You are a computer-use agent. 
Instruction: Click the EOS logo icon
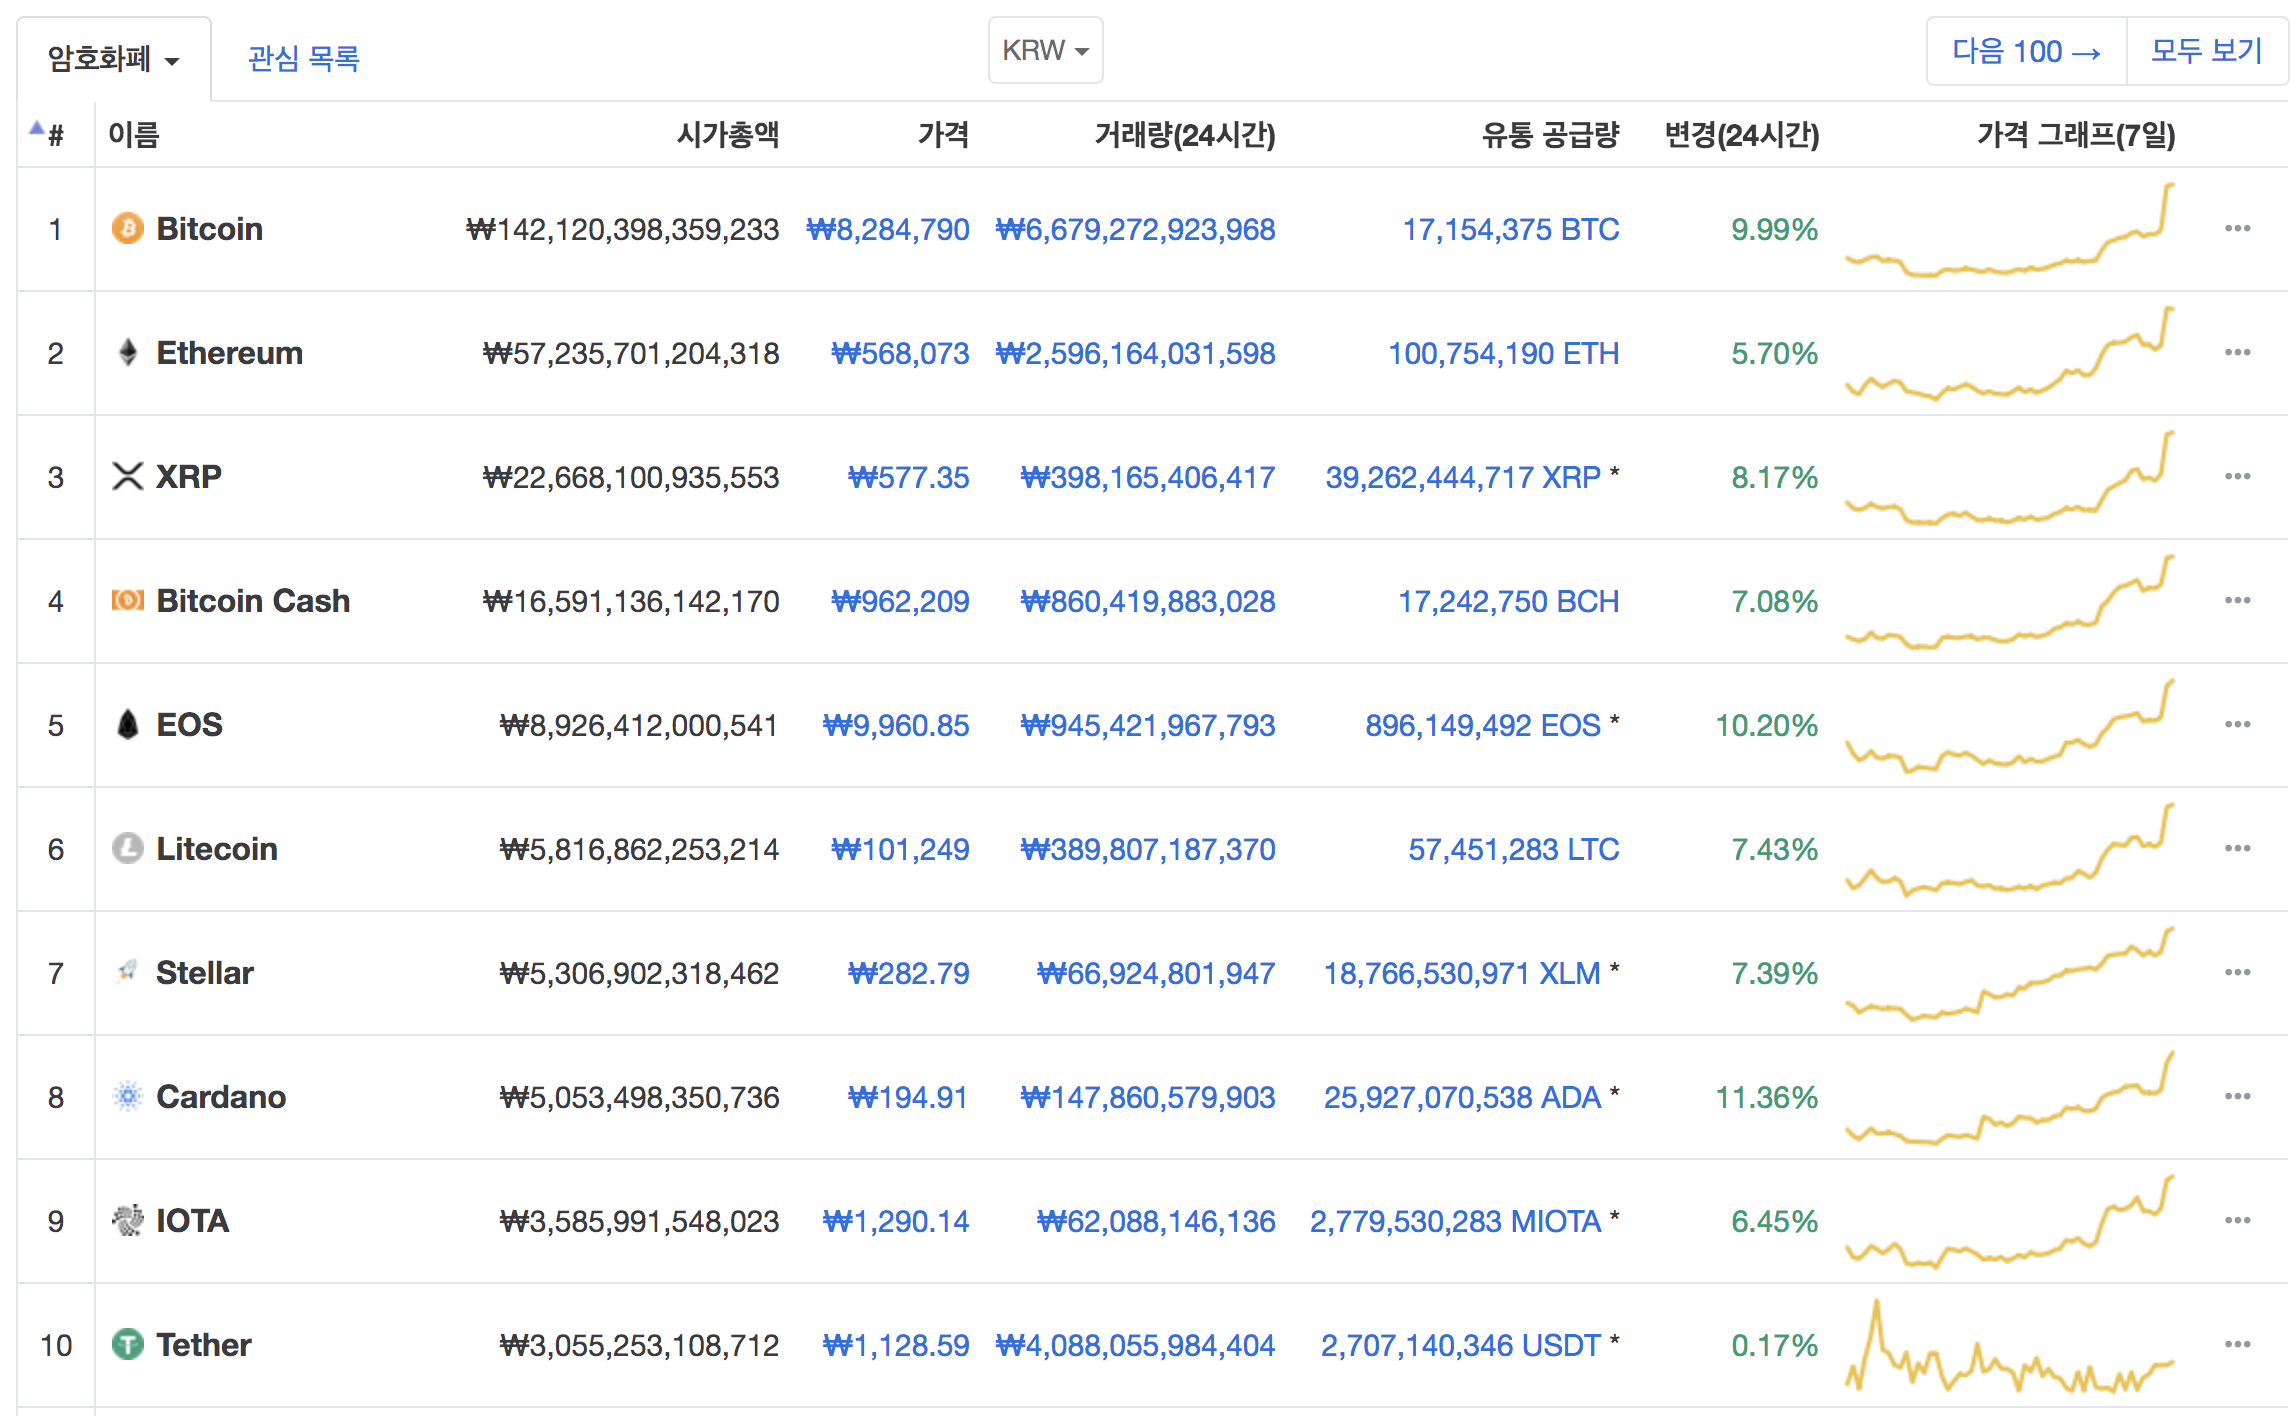click(127, 724)
